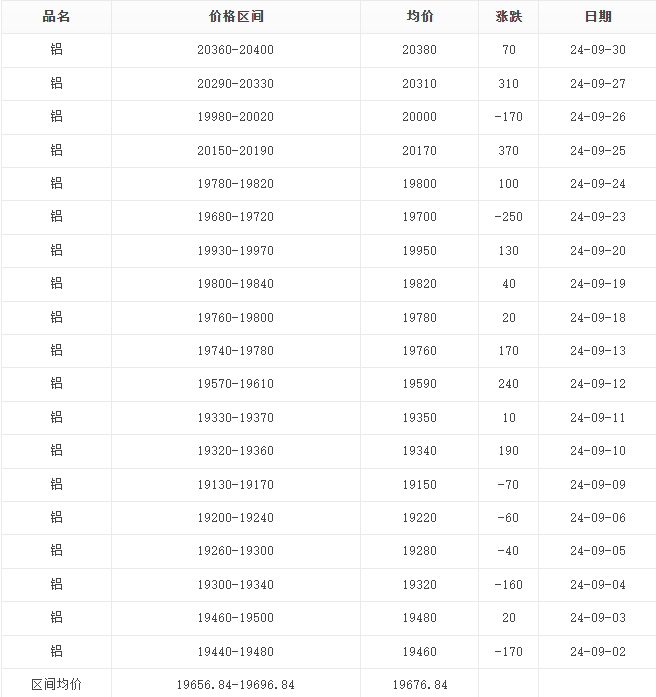Image resolution: width=656 pixels, height=697 pixels.
Task: Click the 日期 column header
Action: 597,17
